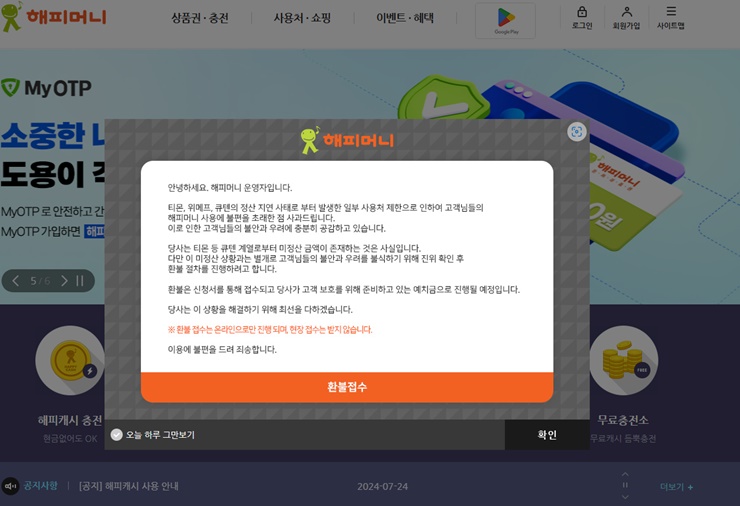The image size is (740, 506).
Task: Click the Google Play store badge
Action: pyautogui.click(x=505, y=20)
